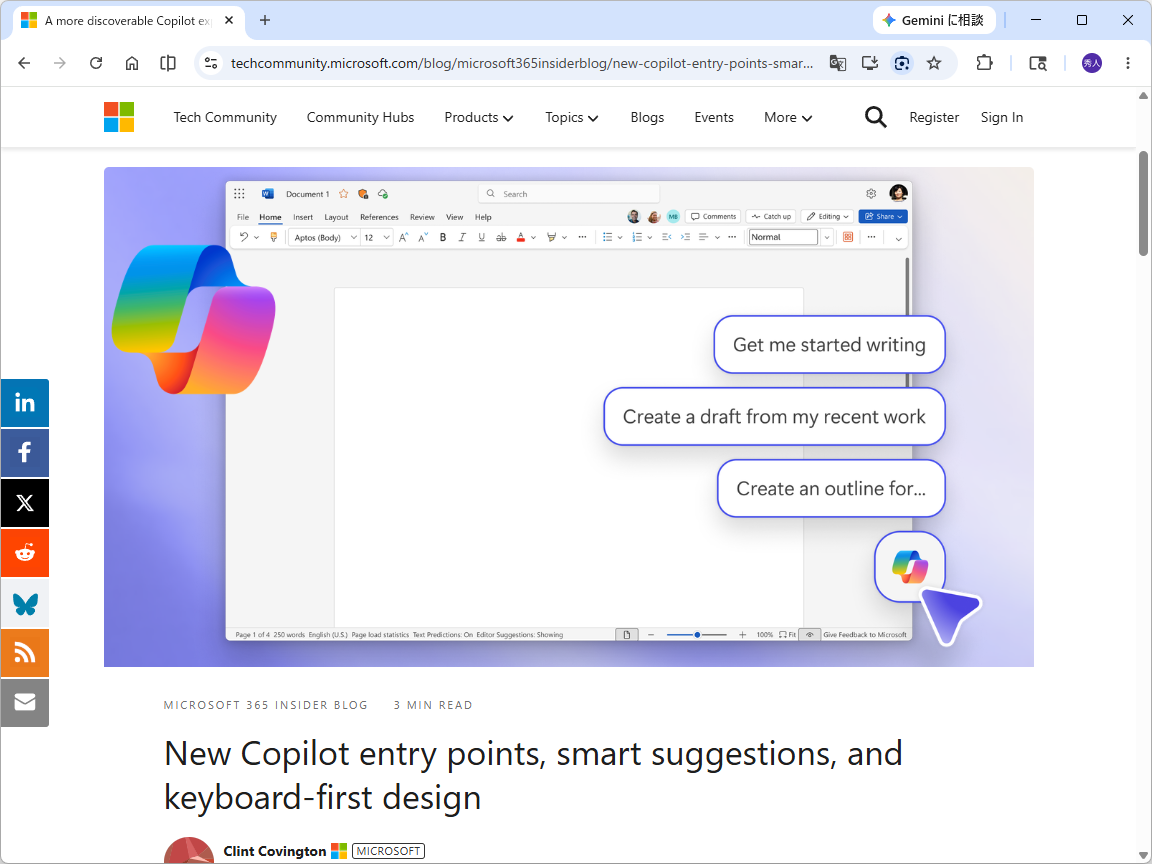
Task: Open Chrome three-dot menu
Action: click(x=1128, y=63)
